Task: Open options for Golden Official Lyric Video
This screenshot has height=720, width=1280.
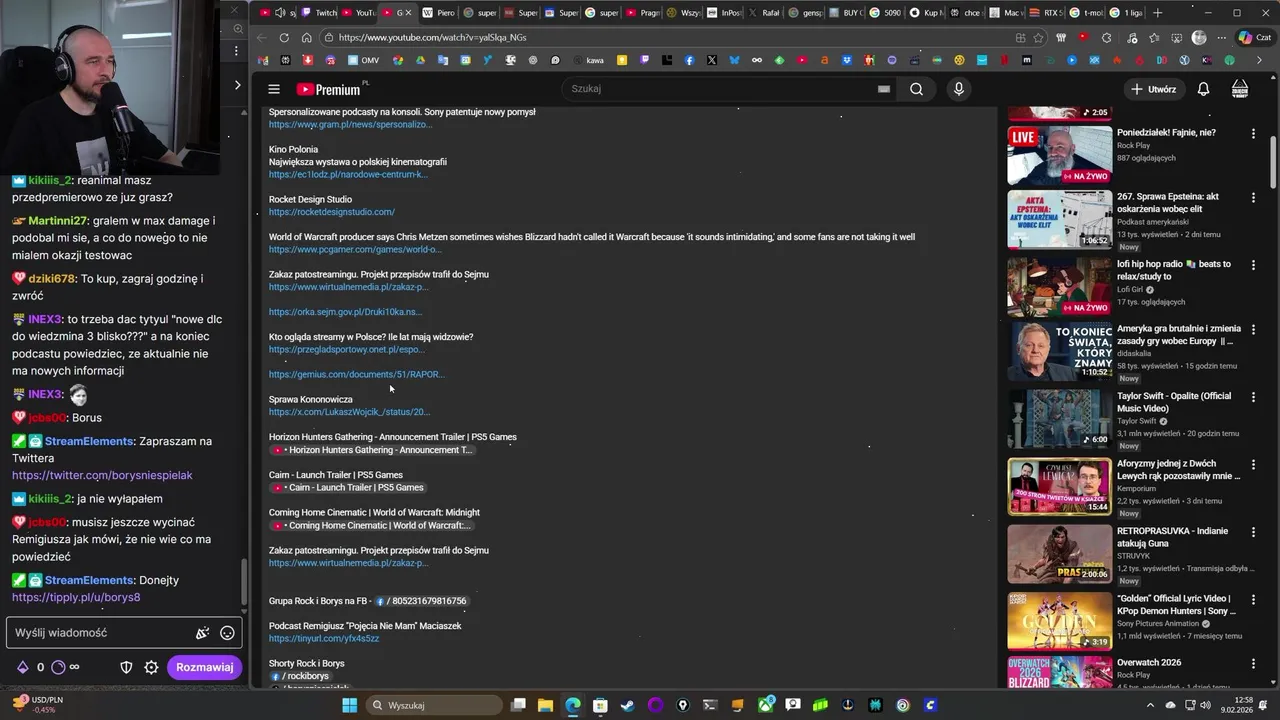Action: point(1253,599)
